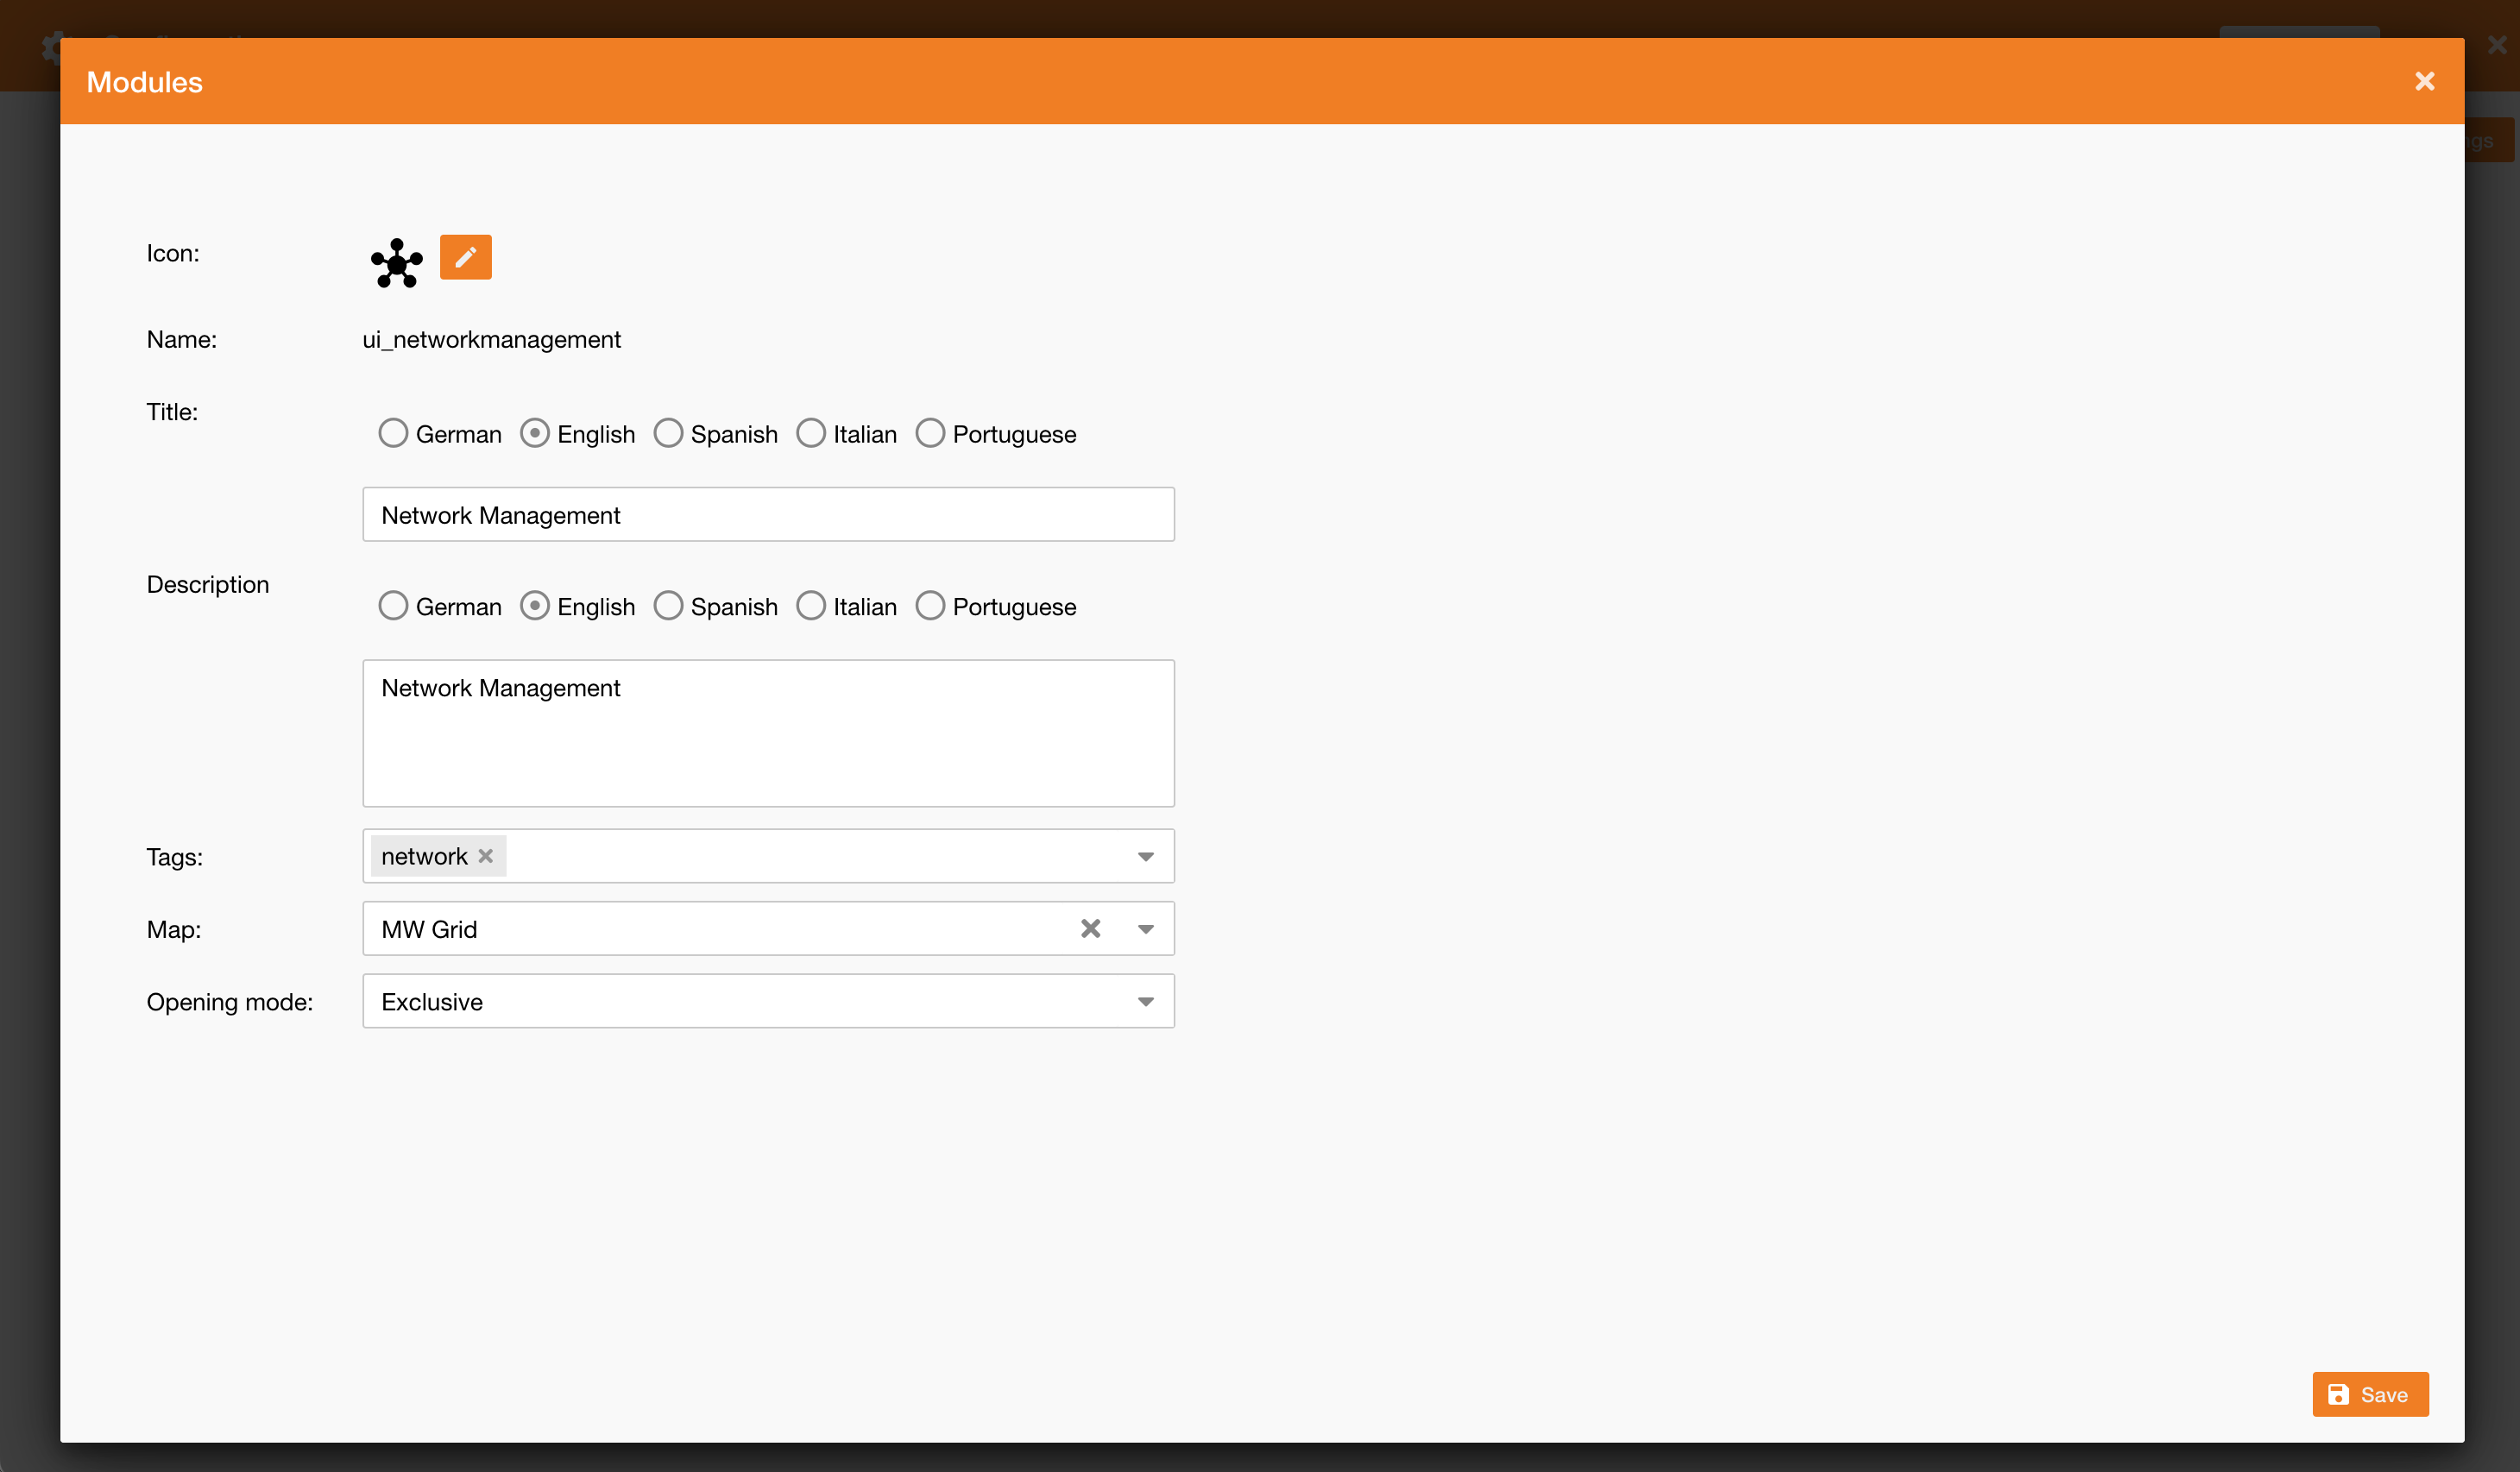Select Portuguese for the Title language
This screenshot has height=1472, width=2520.
coord(930,433)
